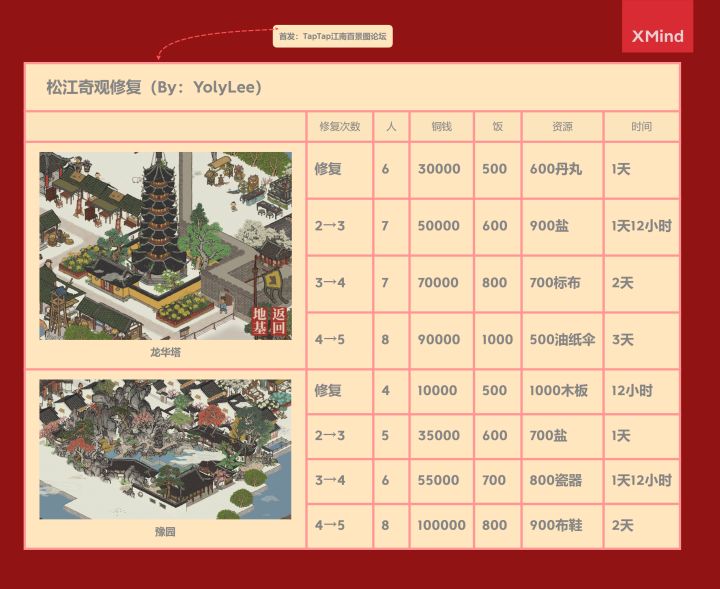This screenshot has width=720, height=589.
Task: Select the 人 value 8 in 油纸伞 row
Action: click(391, 340)
